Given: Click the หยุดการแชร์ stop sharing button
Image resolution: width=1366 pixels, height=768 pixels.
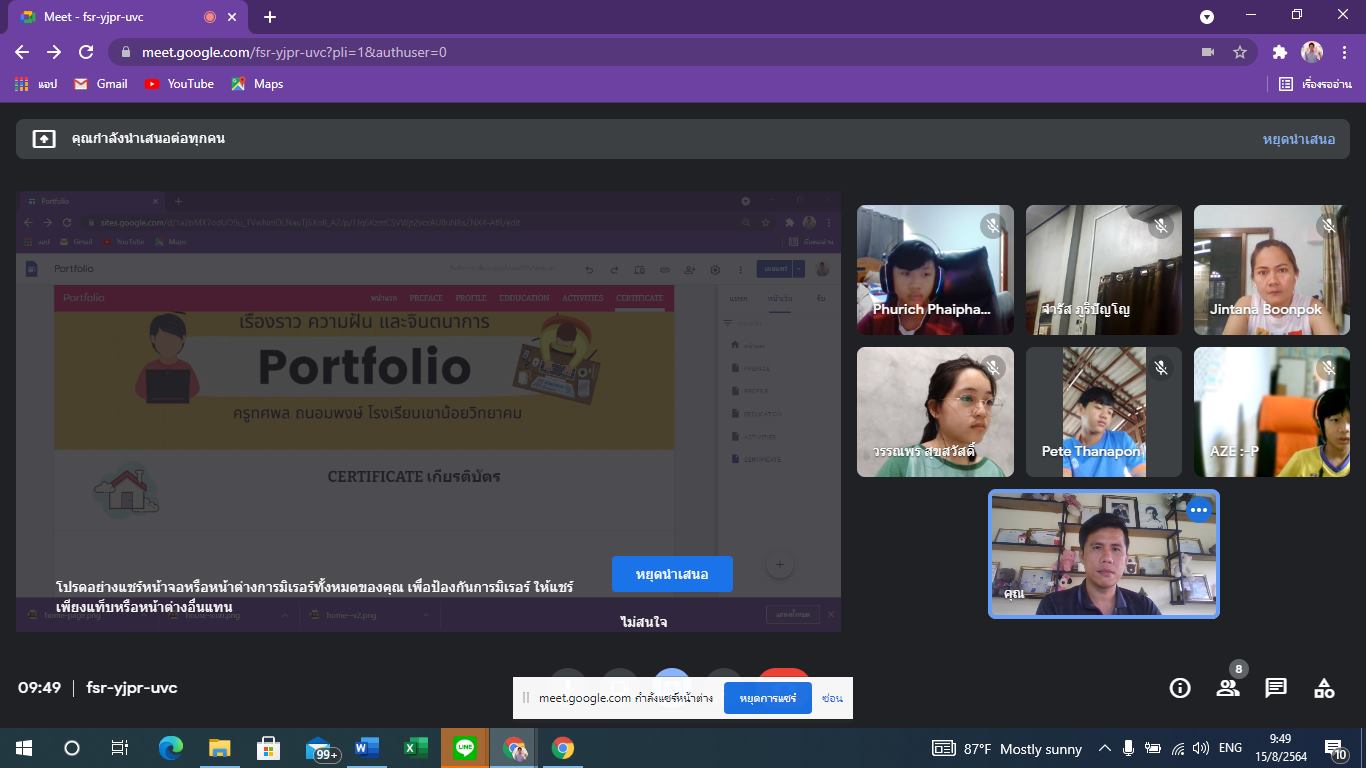Looking at the screenshot, I should pos(767,698).
